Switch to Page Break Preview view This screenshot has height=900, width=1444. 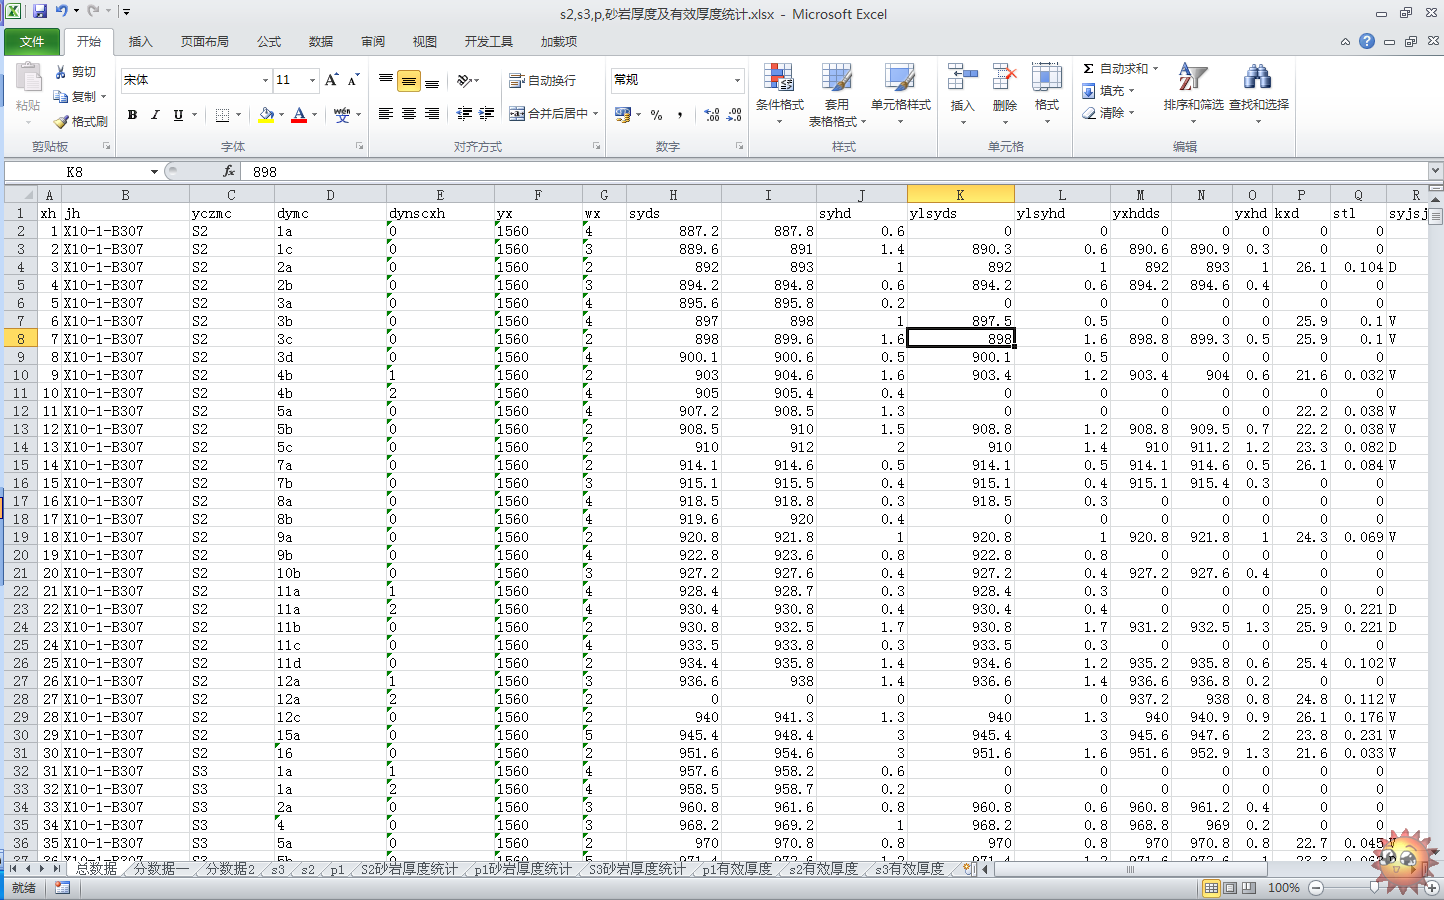[1249, 888]
